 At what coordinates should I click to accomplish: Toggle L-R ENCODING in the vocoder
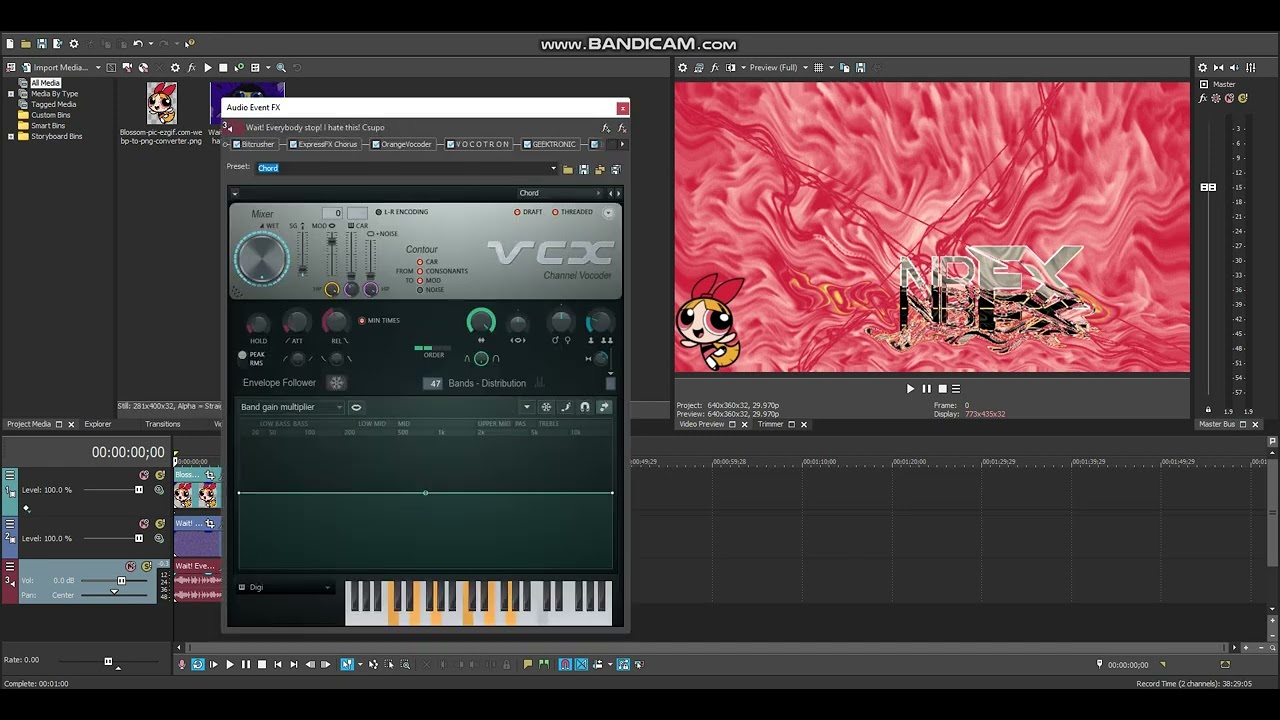pyautogui.click(x=379, y=212)
